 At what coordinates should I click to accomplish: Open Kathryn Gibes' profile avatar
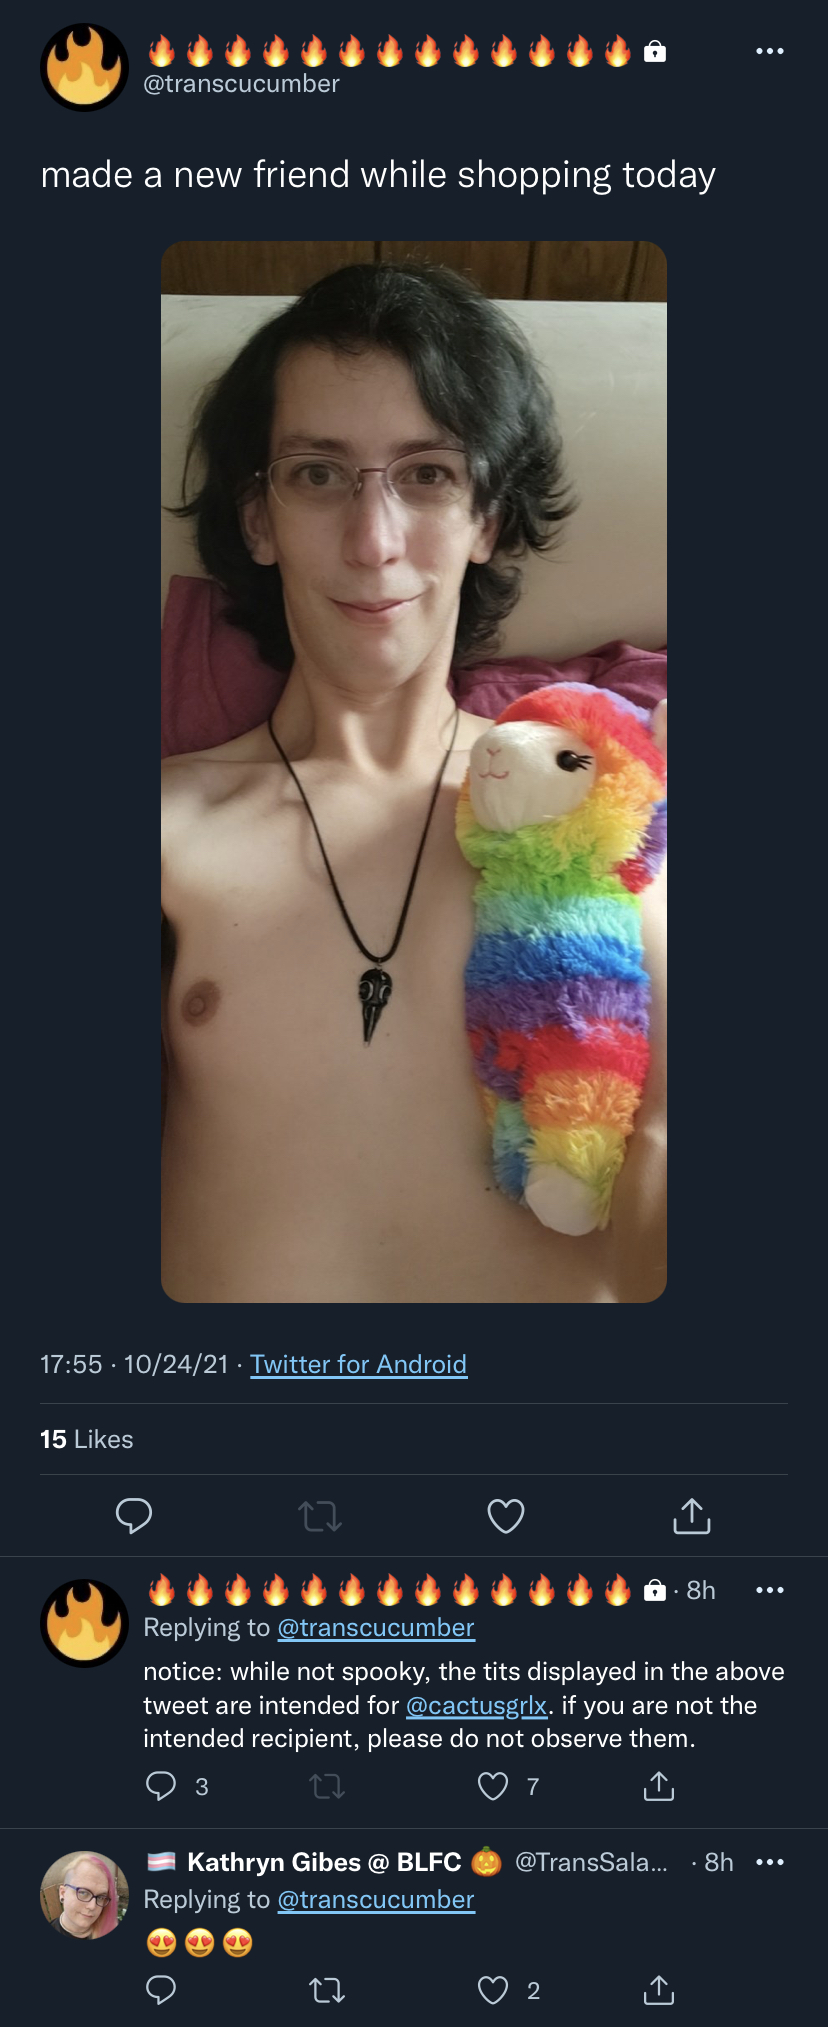point(84,1895)
